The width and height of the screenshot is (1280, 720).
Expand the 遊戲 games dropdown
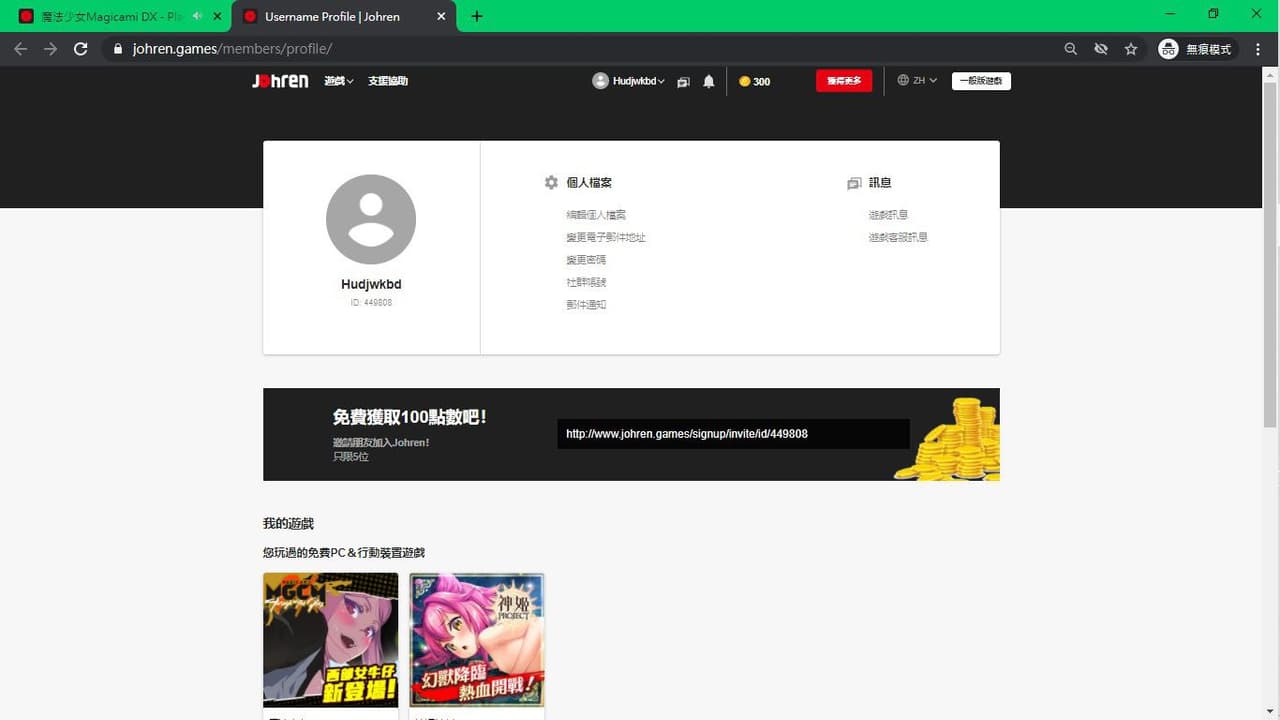coord(339,81)
